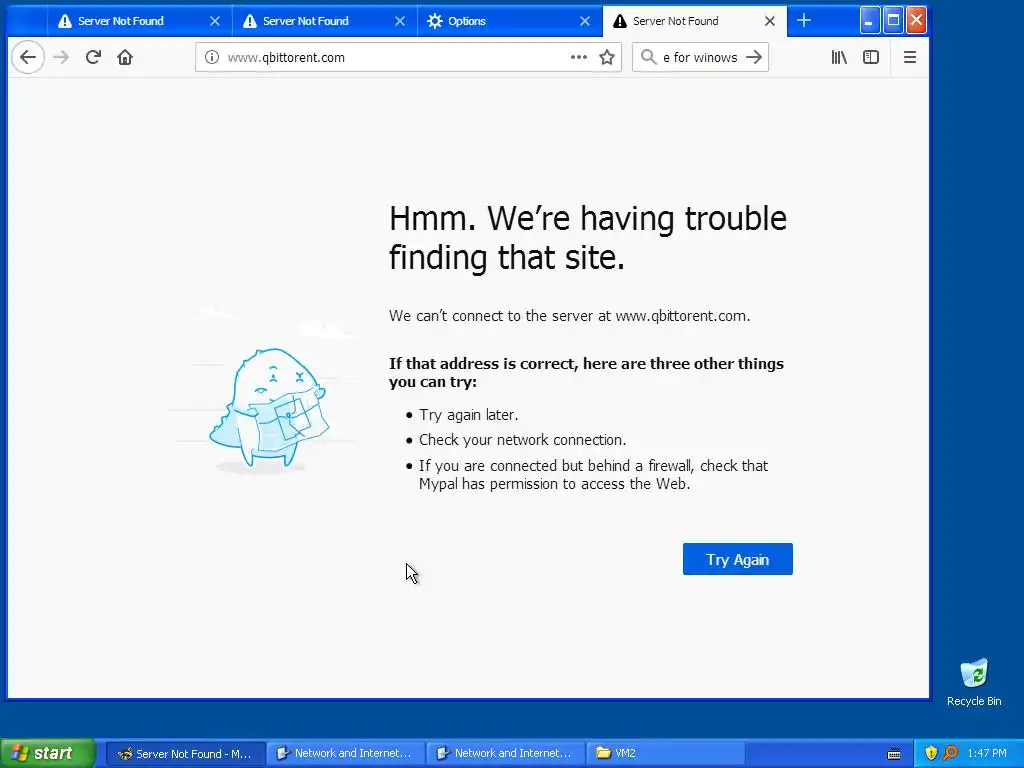Open the Library bookshelf icon
1024x768 pixels.
pos(839,57)
